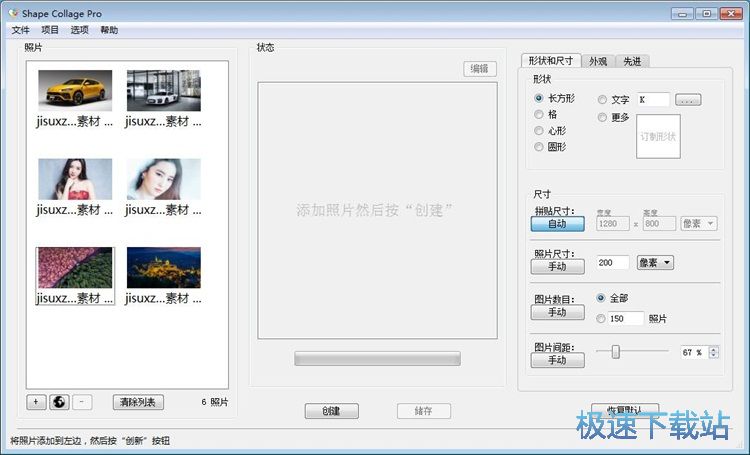Click the minus button to remove photo
This screenshot has height=455, width=750.
click(82, 402)
